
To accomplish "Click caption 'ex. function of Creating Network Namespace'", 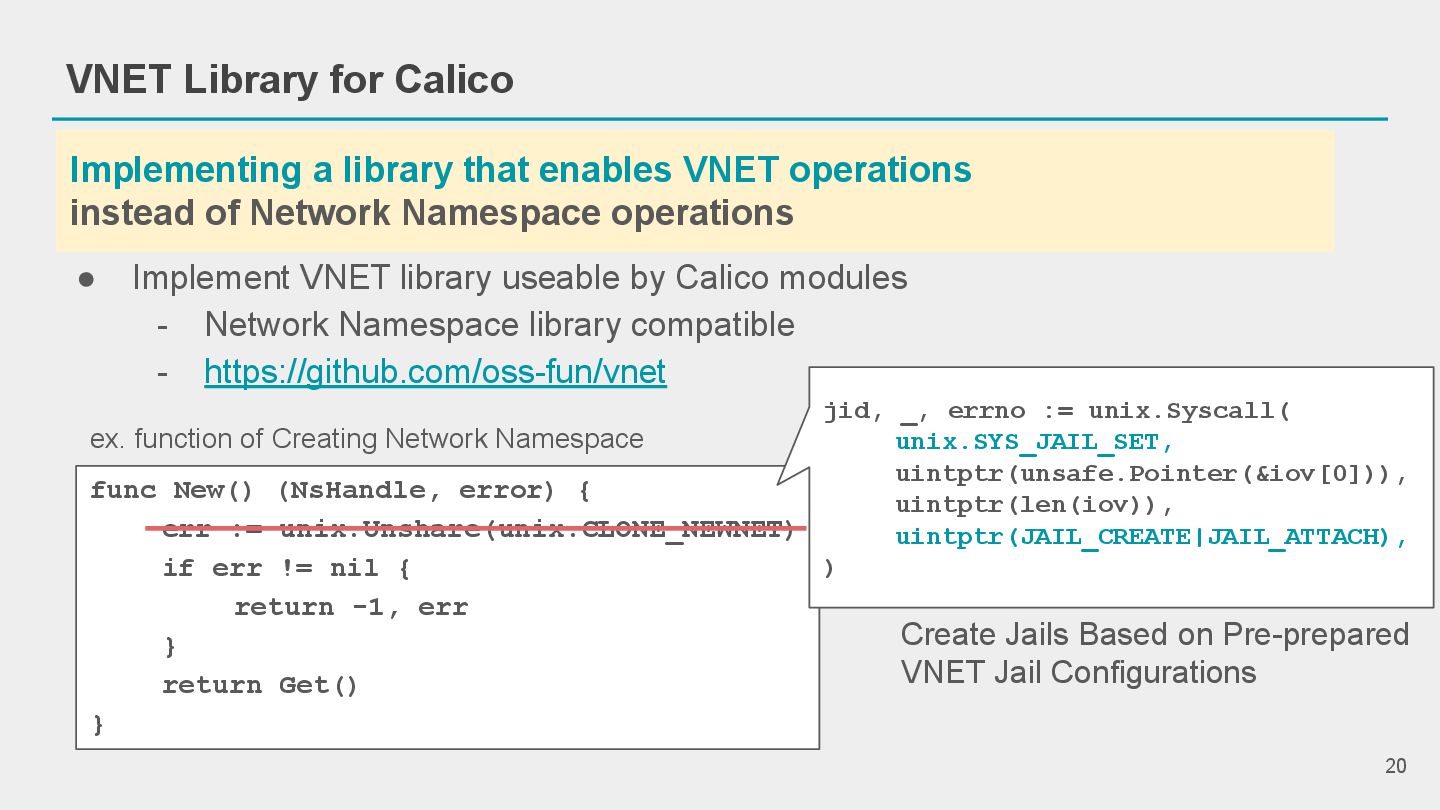I will pos(367,438).
